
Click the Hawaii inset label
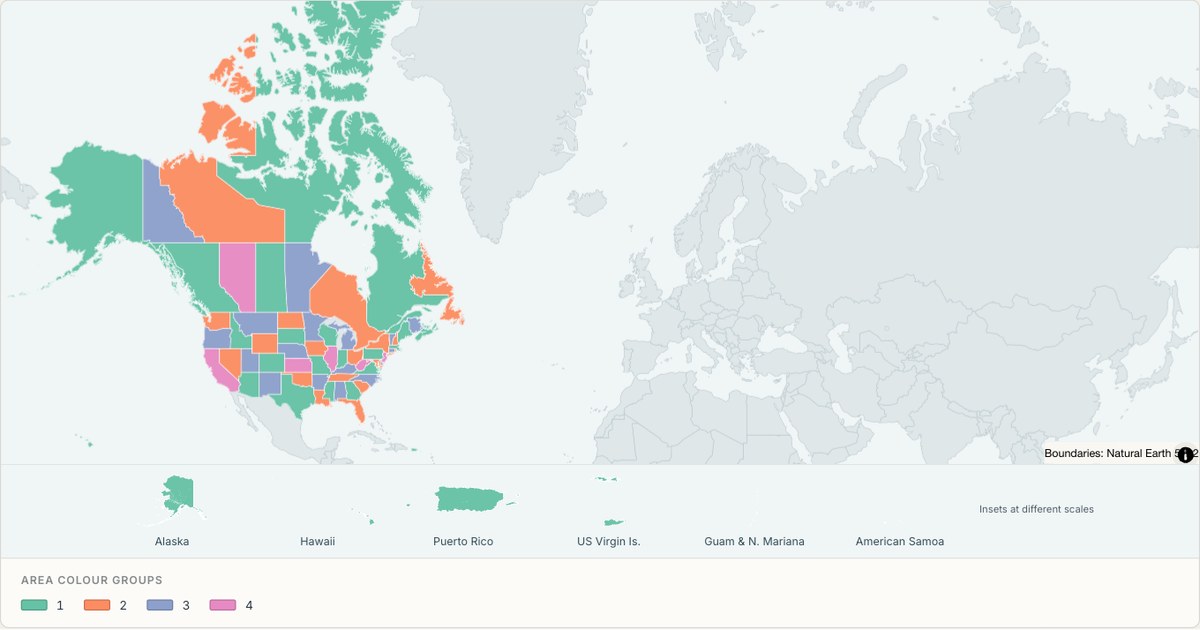click(x=317, y=541)
